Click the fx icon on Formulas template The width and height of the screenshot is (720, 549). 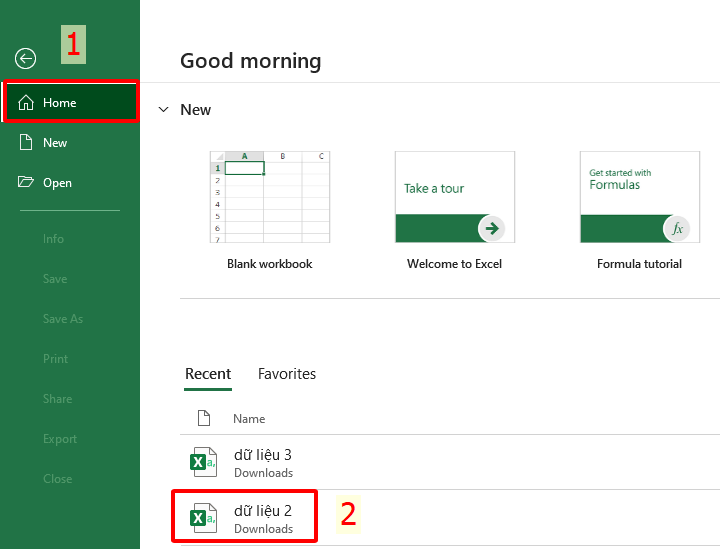677,228
